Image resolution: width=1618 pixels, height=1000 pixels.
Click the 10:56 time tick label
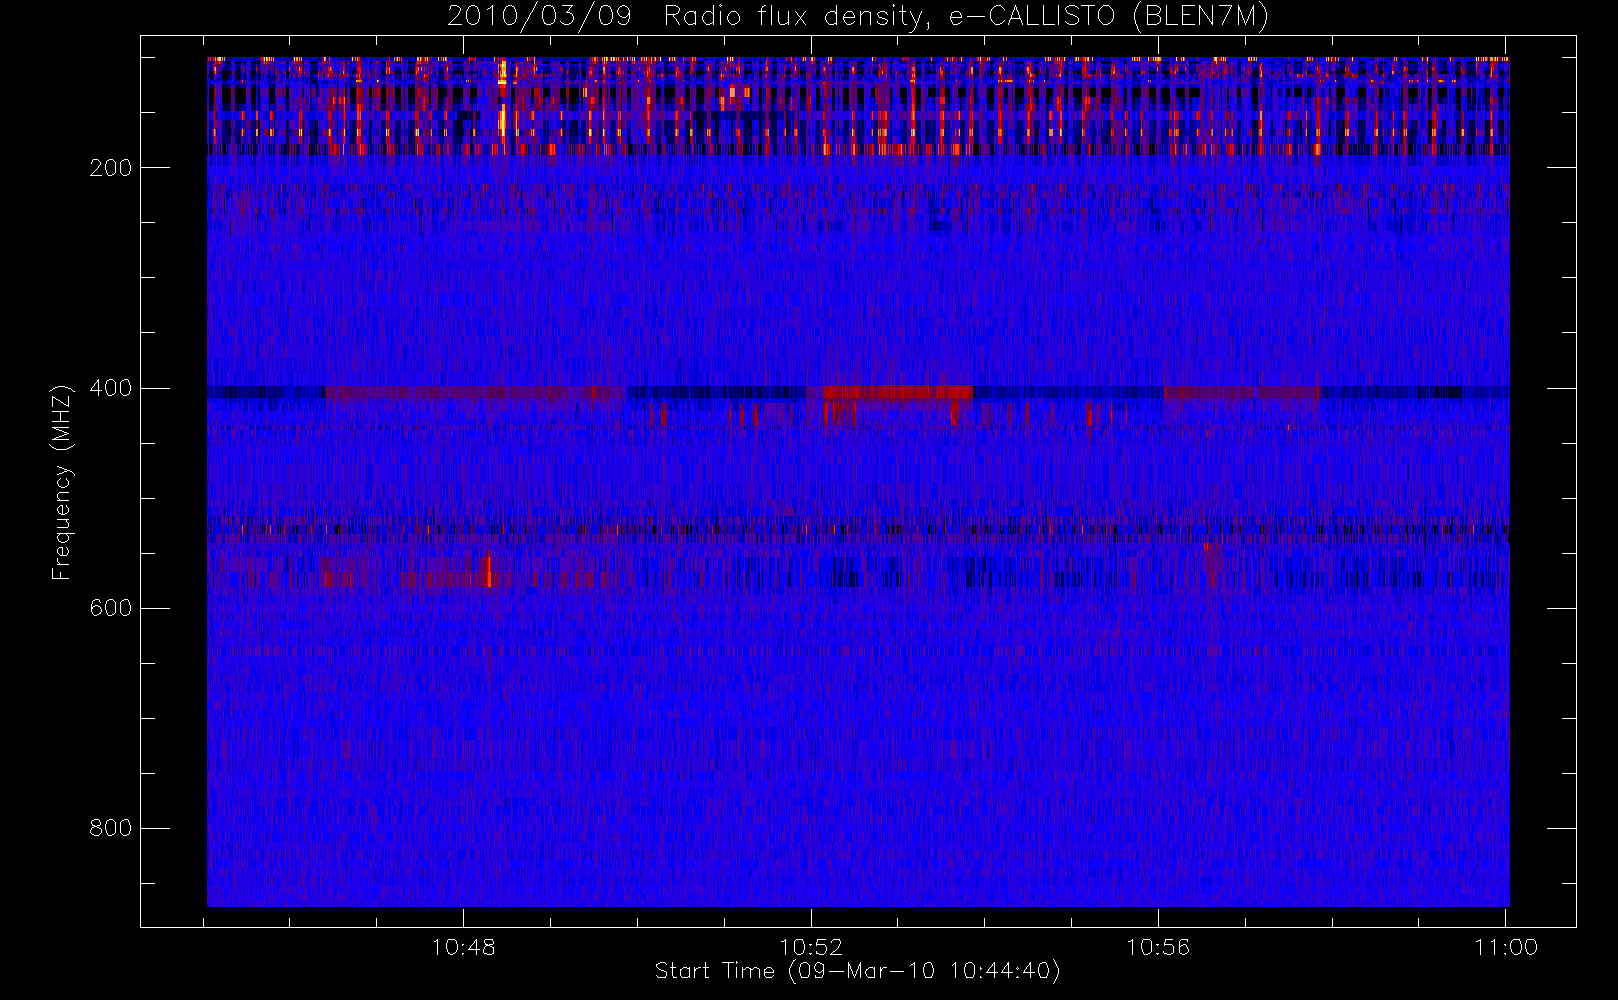point(1158,947)
